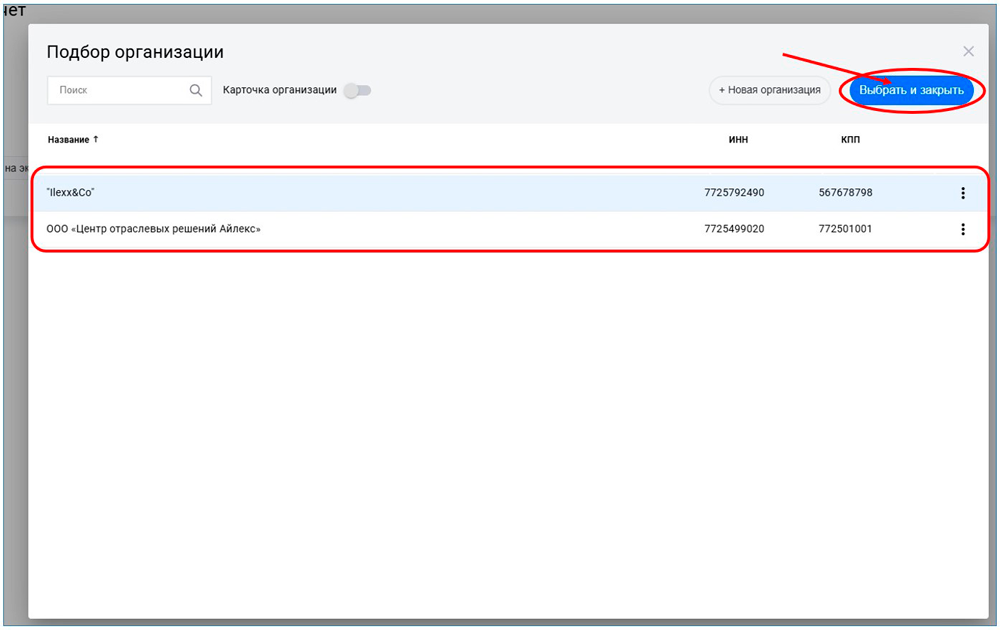
Task: Click the КПП value 772501001
Action: tap(845, 229)
